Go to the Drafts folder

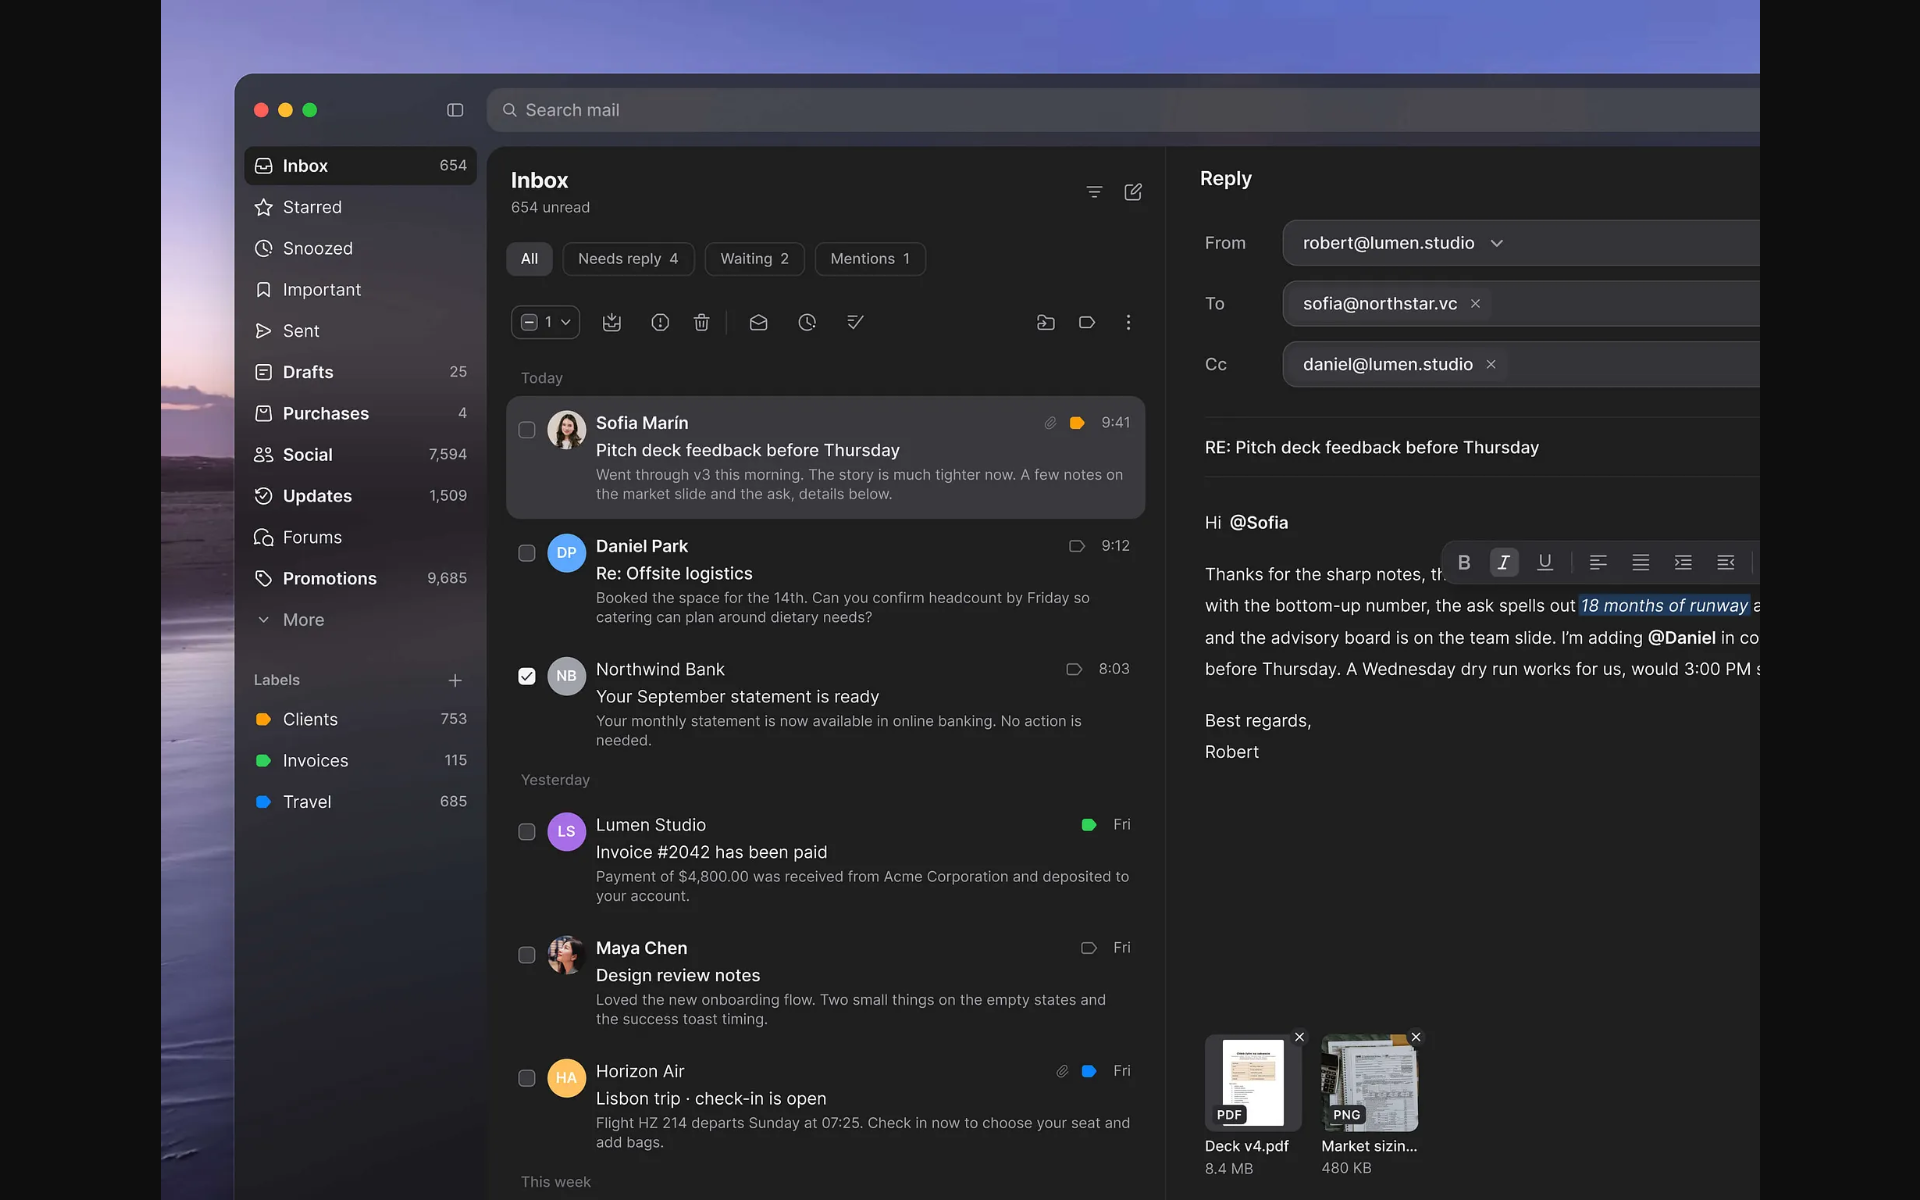pos(360,372)
